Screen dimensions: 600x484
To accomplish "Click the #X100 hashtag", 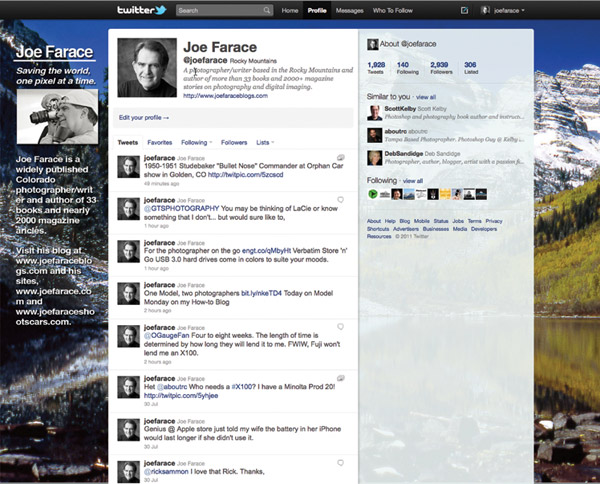I will click(241, 386).
